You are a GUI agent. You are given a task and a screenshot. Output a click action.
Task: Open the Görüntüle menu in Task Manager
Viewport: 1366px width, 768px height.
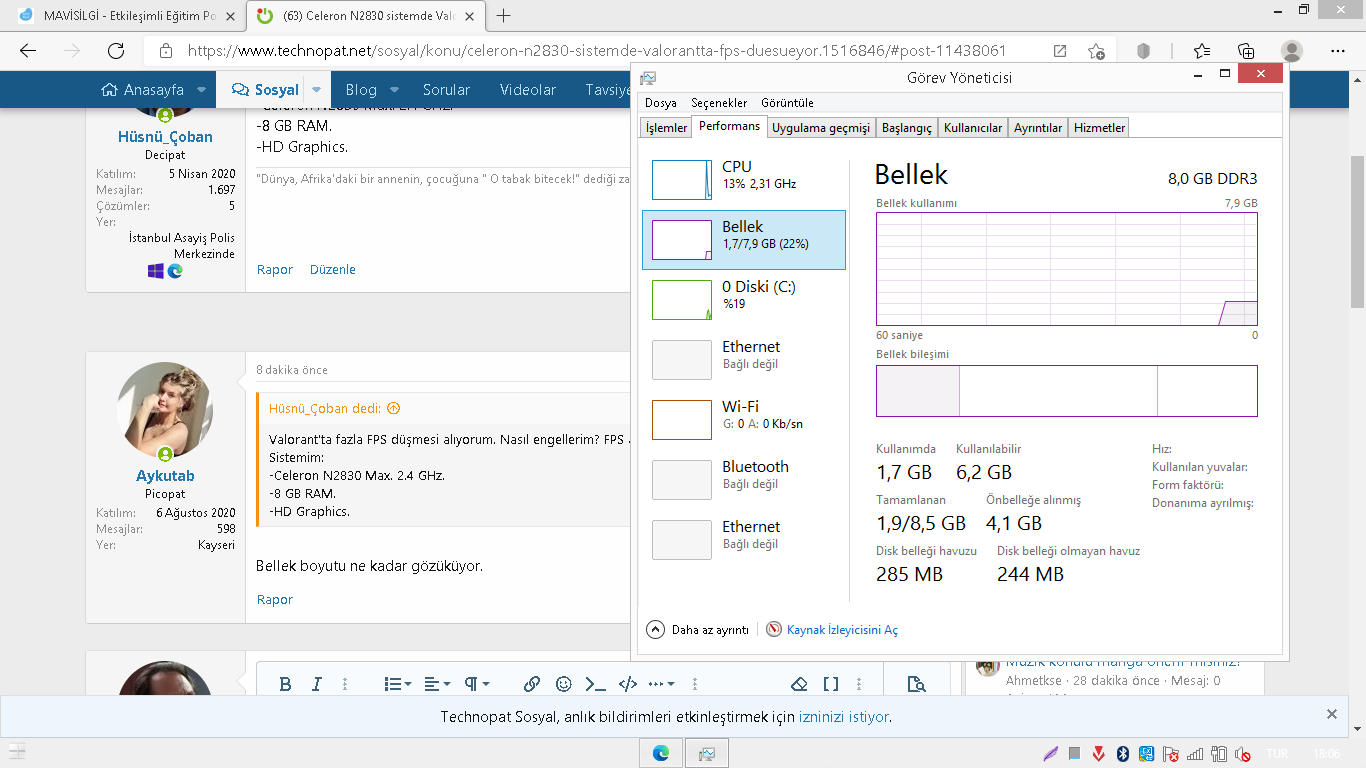pos(787,103)
